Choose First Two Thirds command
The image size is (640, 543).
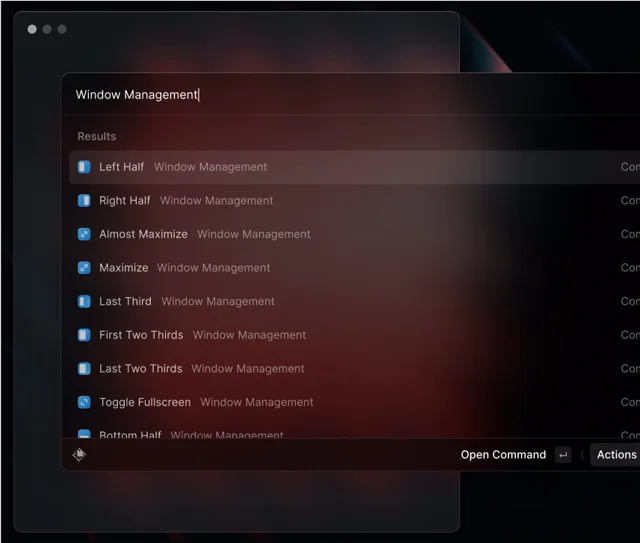click(354, 335)
